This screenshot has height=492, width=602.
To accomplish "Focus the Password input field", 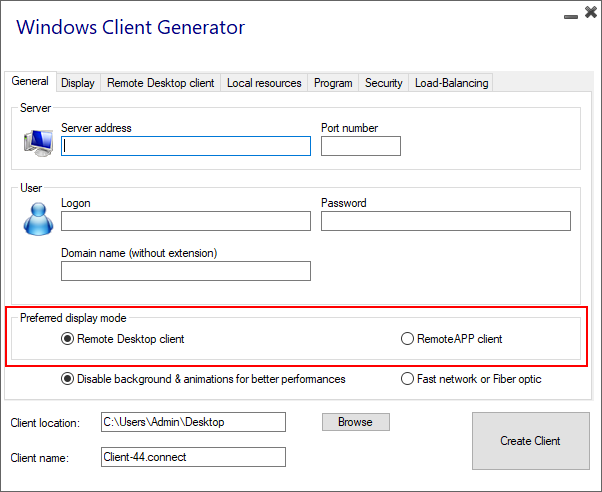I will pos(446,221).
